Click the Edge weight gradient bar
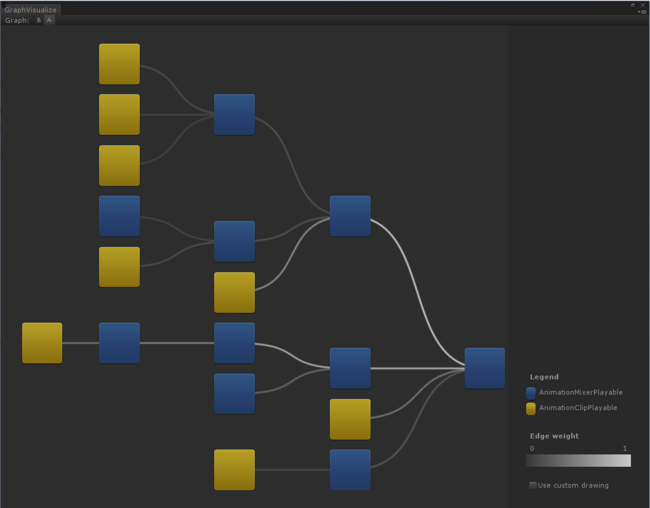 click(x=578, y=460)
